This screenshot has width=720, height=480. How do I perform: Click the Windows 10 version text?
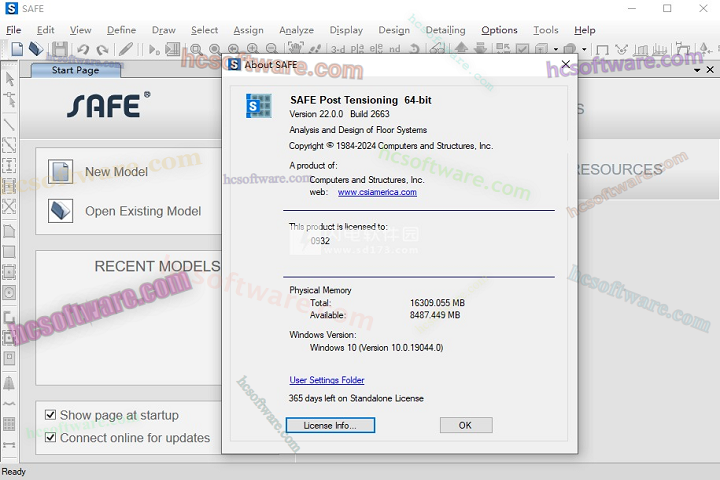tap(377, 348)
